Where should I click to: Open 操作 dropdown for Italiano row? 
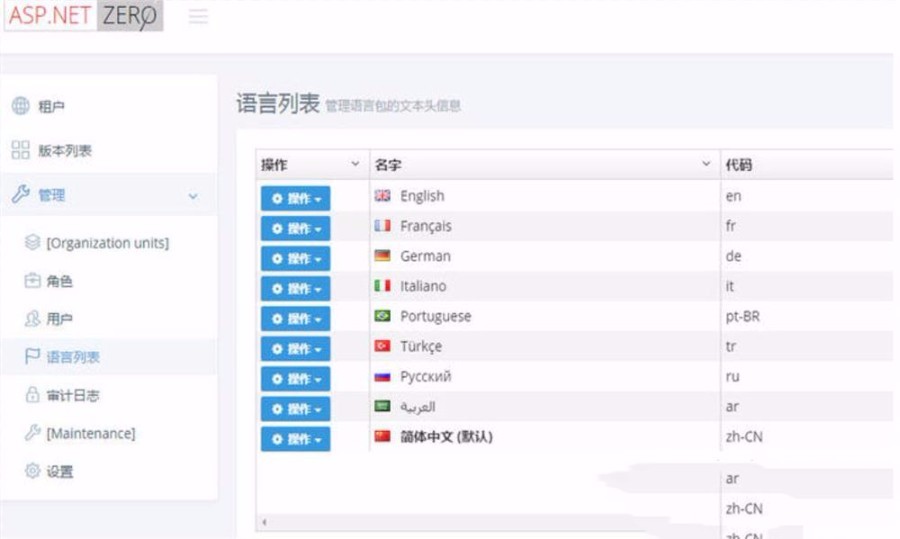[x=296, y=288]
